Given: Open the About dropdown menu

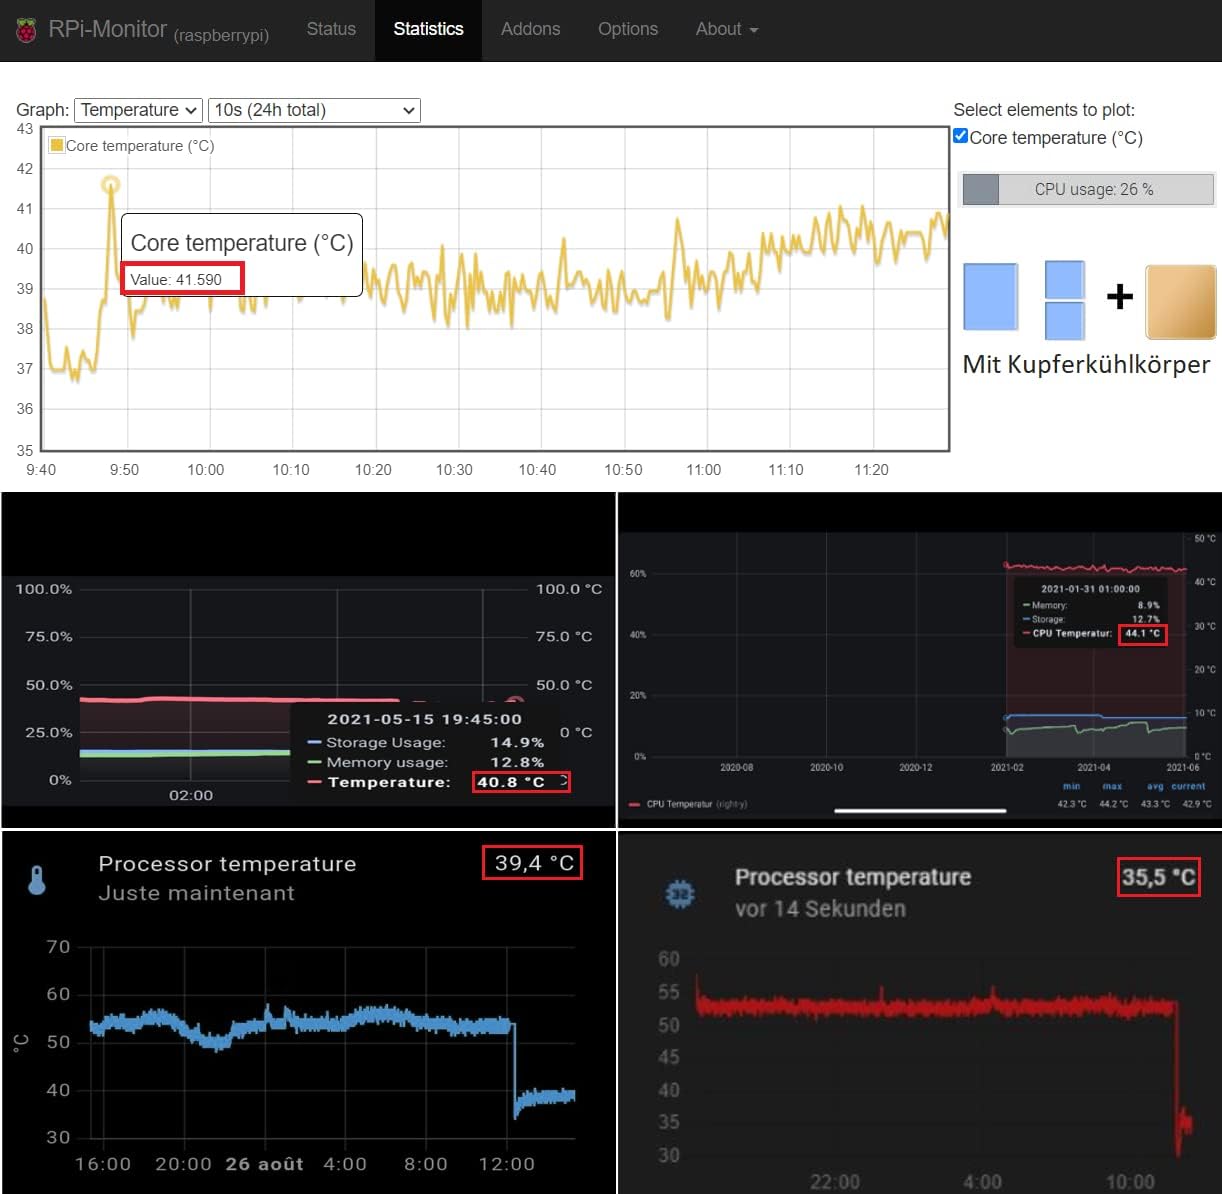Looking at the screenshot, I should [x=726, y=29].
